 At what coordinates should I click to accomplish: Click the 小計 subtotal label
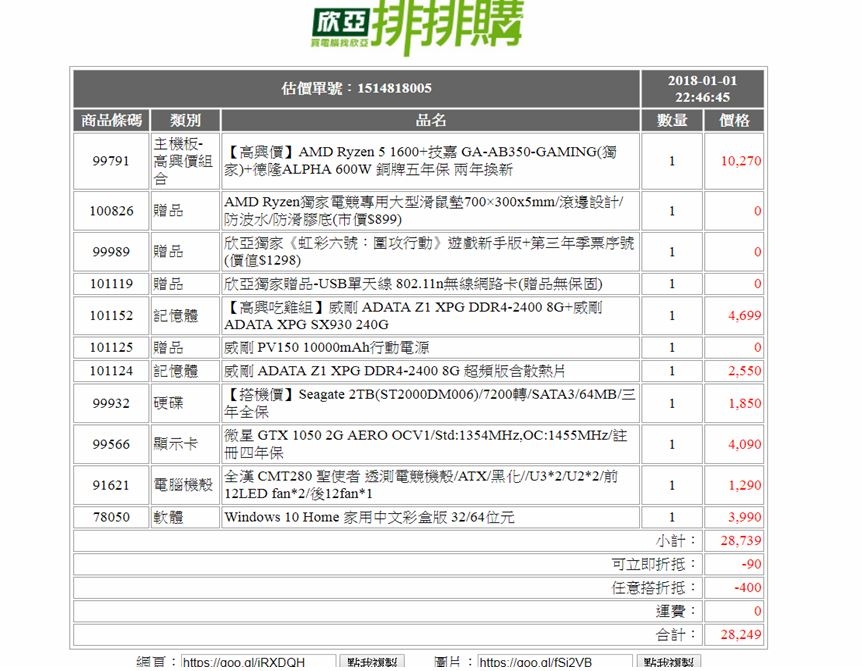[676, 541]
